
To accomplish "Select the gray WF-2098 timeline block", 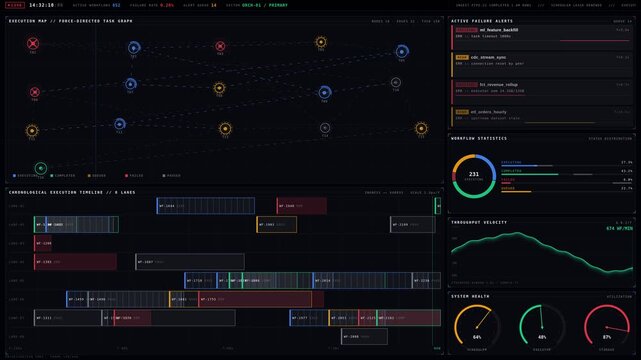I will click(364, 337).
